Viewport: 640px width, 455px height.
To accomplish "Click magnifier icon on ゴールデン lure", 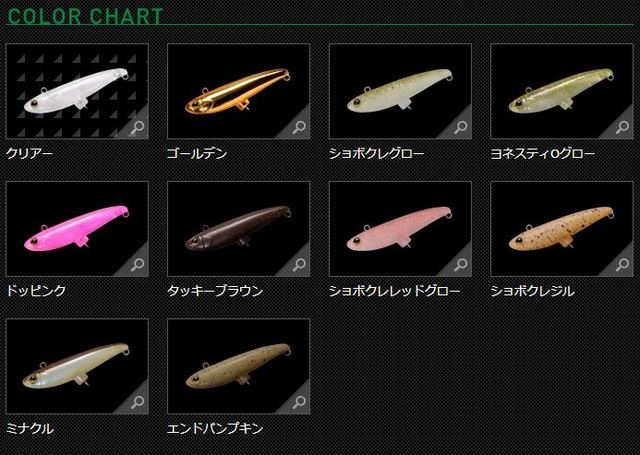I will [x=299, y=127].
